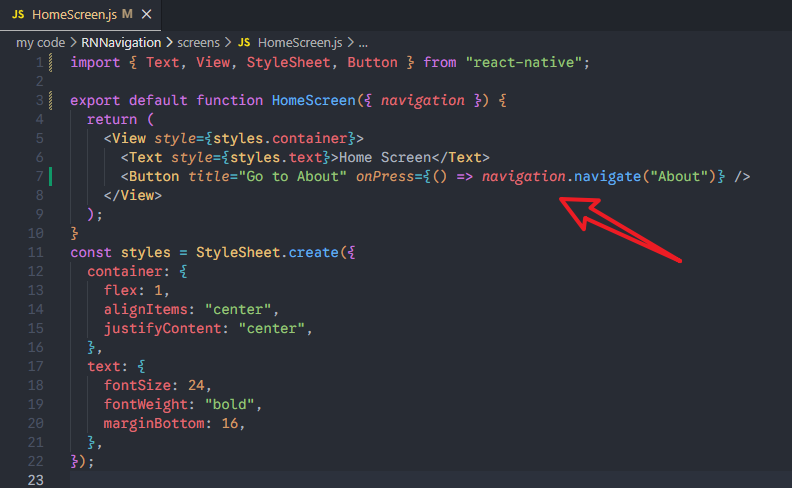Click the striped change marker beside line 1
The width and height of the screenshot is (792, 488).
pyautogui.click(x=50, y=62)
